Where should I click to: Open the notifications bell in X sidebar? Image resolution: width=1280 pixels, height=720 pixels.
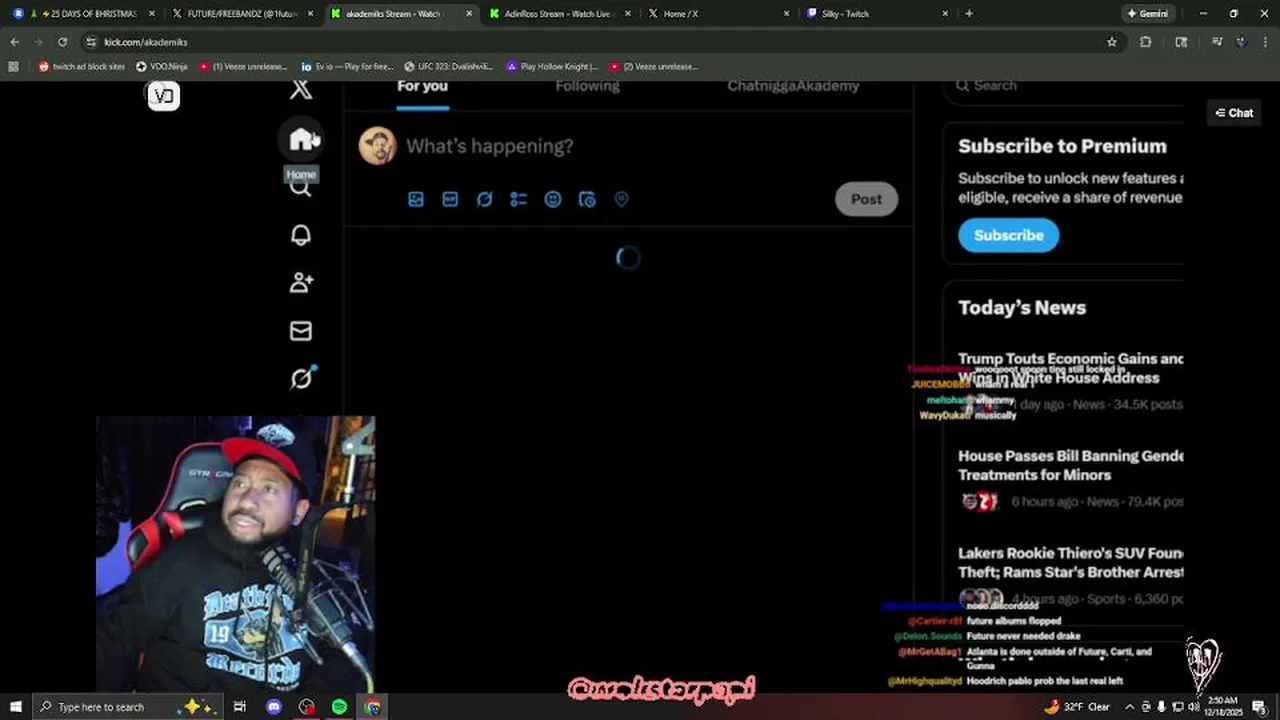coord(301,235)
